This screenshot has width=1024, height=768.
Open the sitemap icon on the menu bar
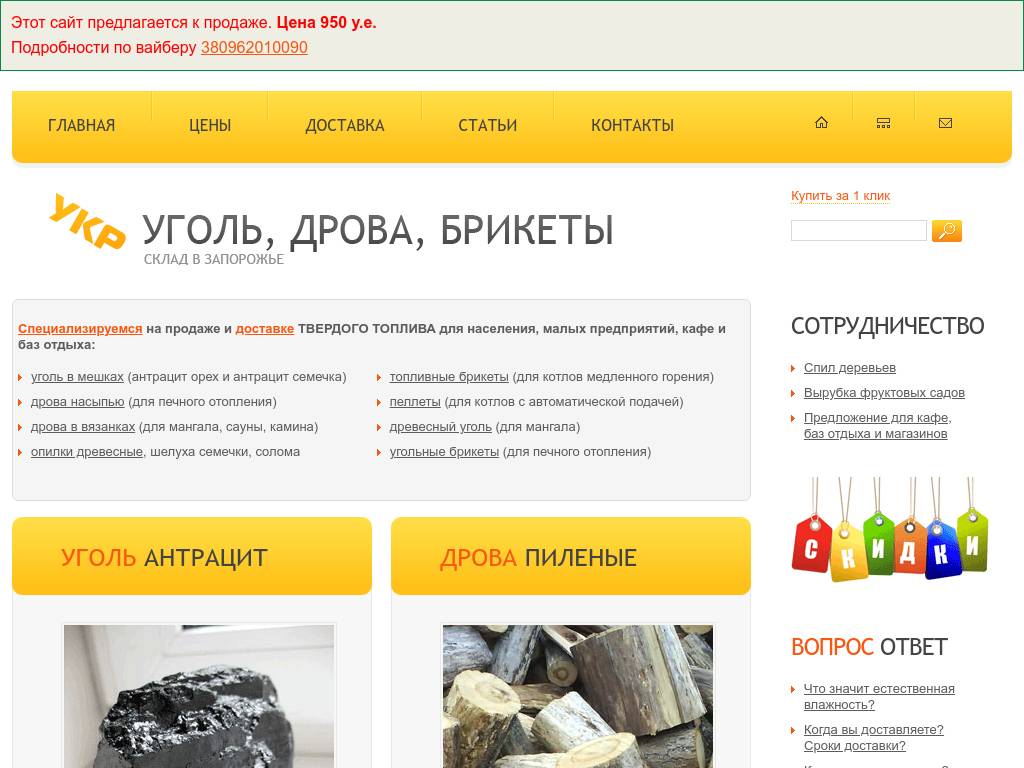883,122
